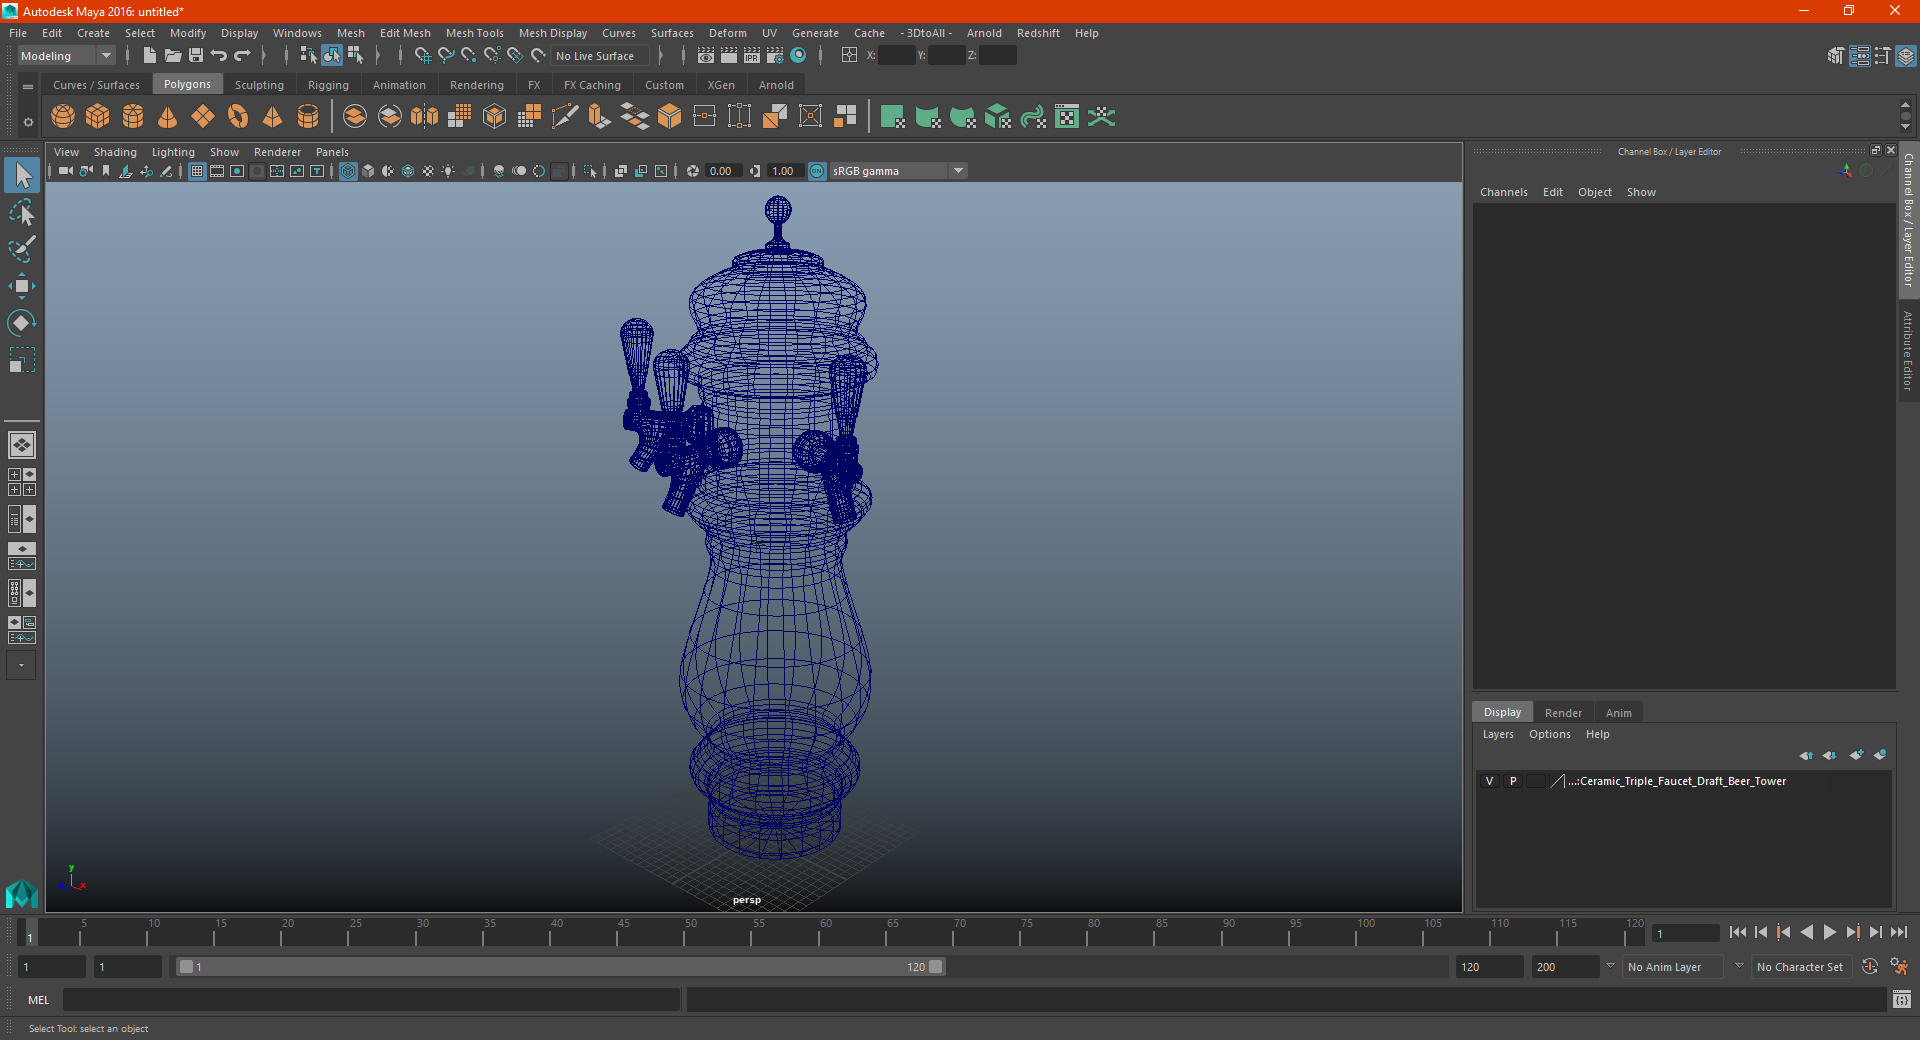This screenshot has width=1920, height=1040.
Task: Create a Polygon Cylinder from shelf
Action: tap(133, 117)
